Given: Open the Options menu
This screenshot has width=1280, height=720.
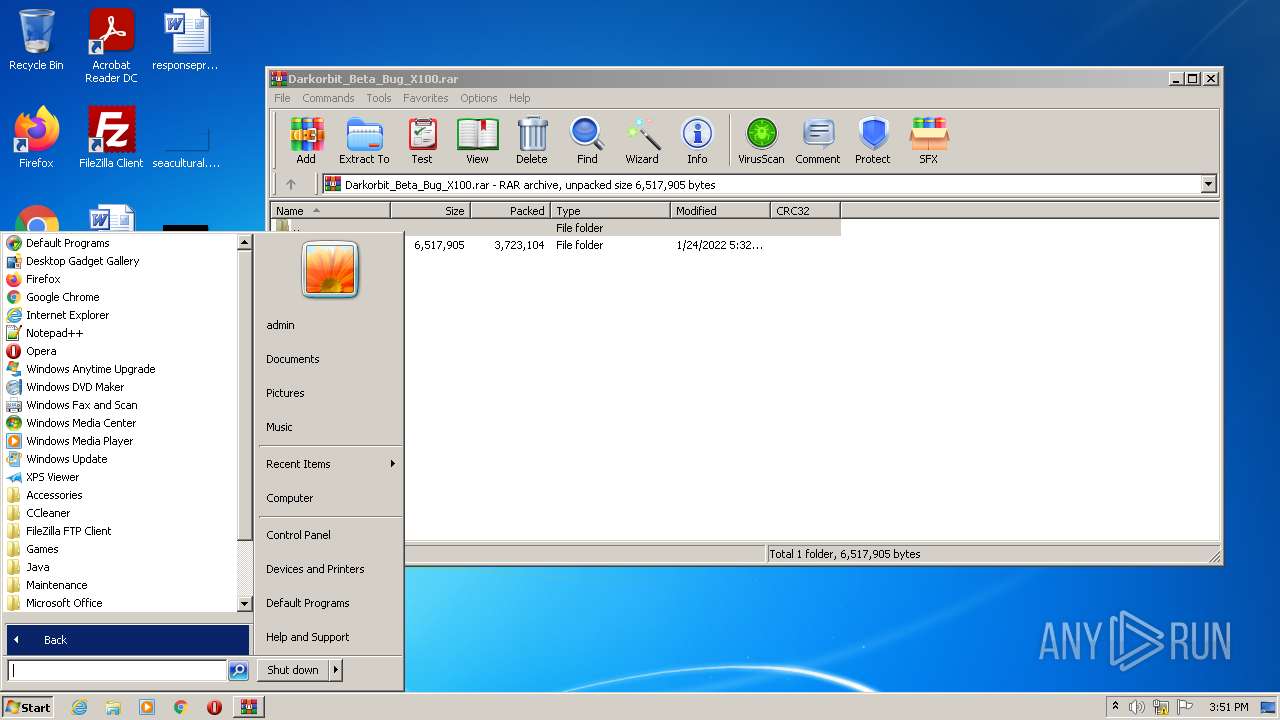Looking at the screenshot, I should pos(478,98).
